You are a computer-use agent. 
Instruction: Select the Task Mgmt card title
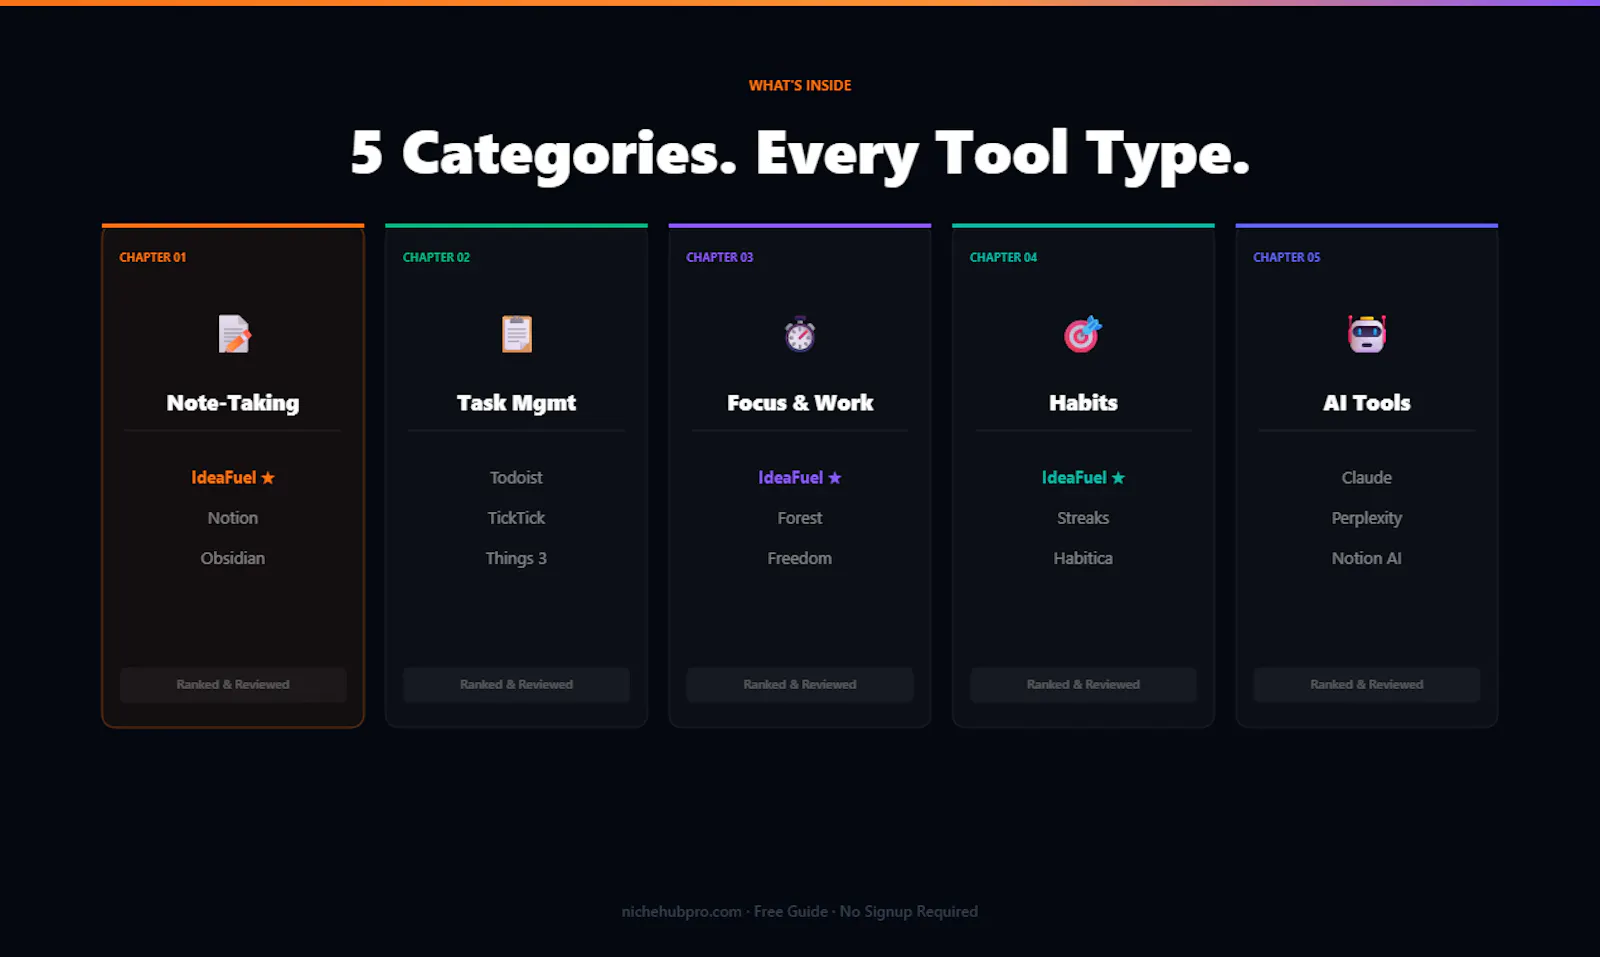516,403
